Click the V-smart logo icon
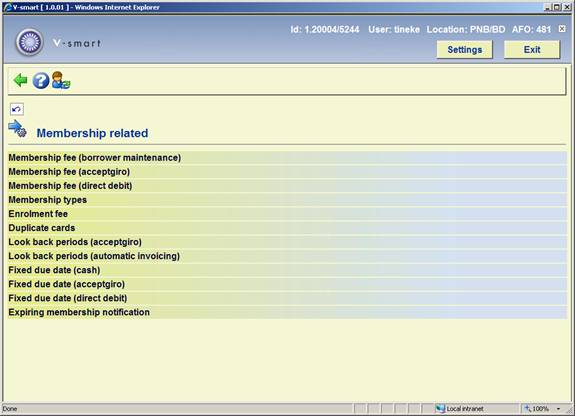Screen dimensions: 575x416 pos(29,42)
